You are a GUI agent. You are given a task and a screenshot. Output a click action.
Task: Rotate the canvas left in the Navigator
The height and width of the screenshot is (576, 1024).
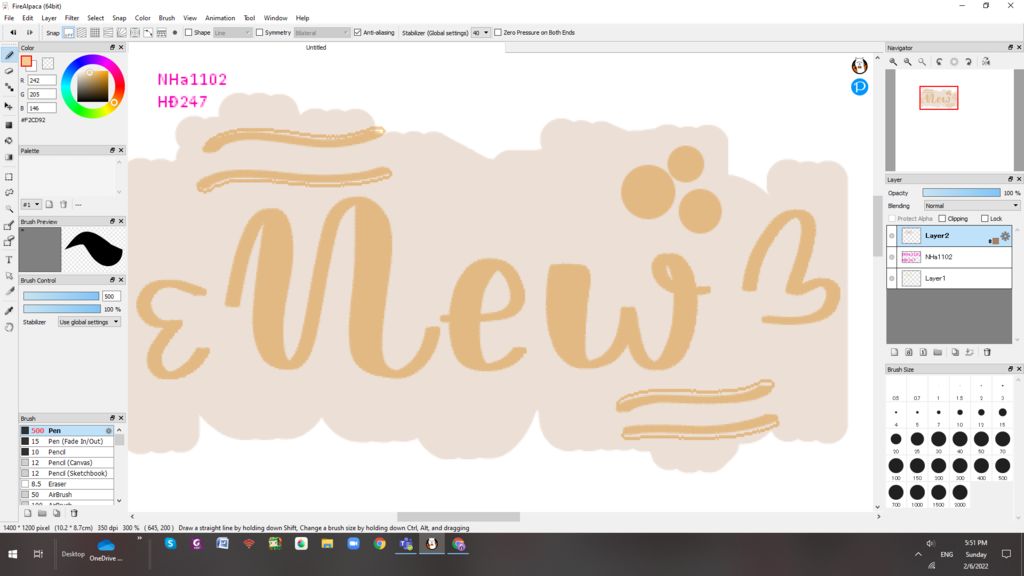pyautogui.click(x=939, y=61)
